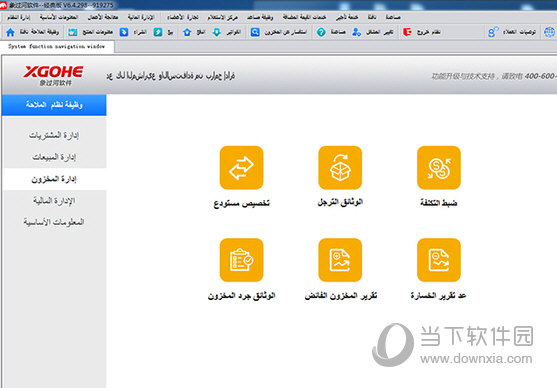Select المعلومات الأساسية in the sidebar
This screenshot has width=557, height=388.
[x=54, y=222]
